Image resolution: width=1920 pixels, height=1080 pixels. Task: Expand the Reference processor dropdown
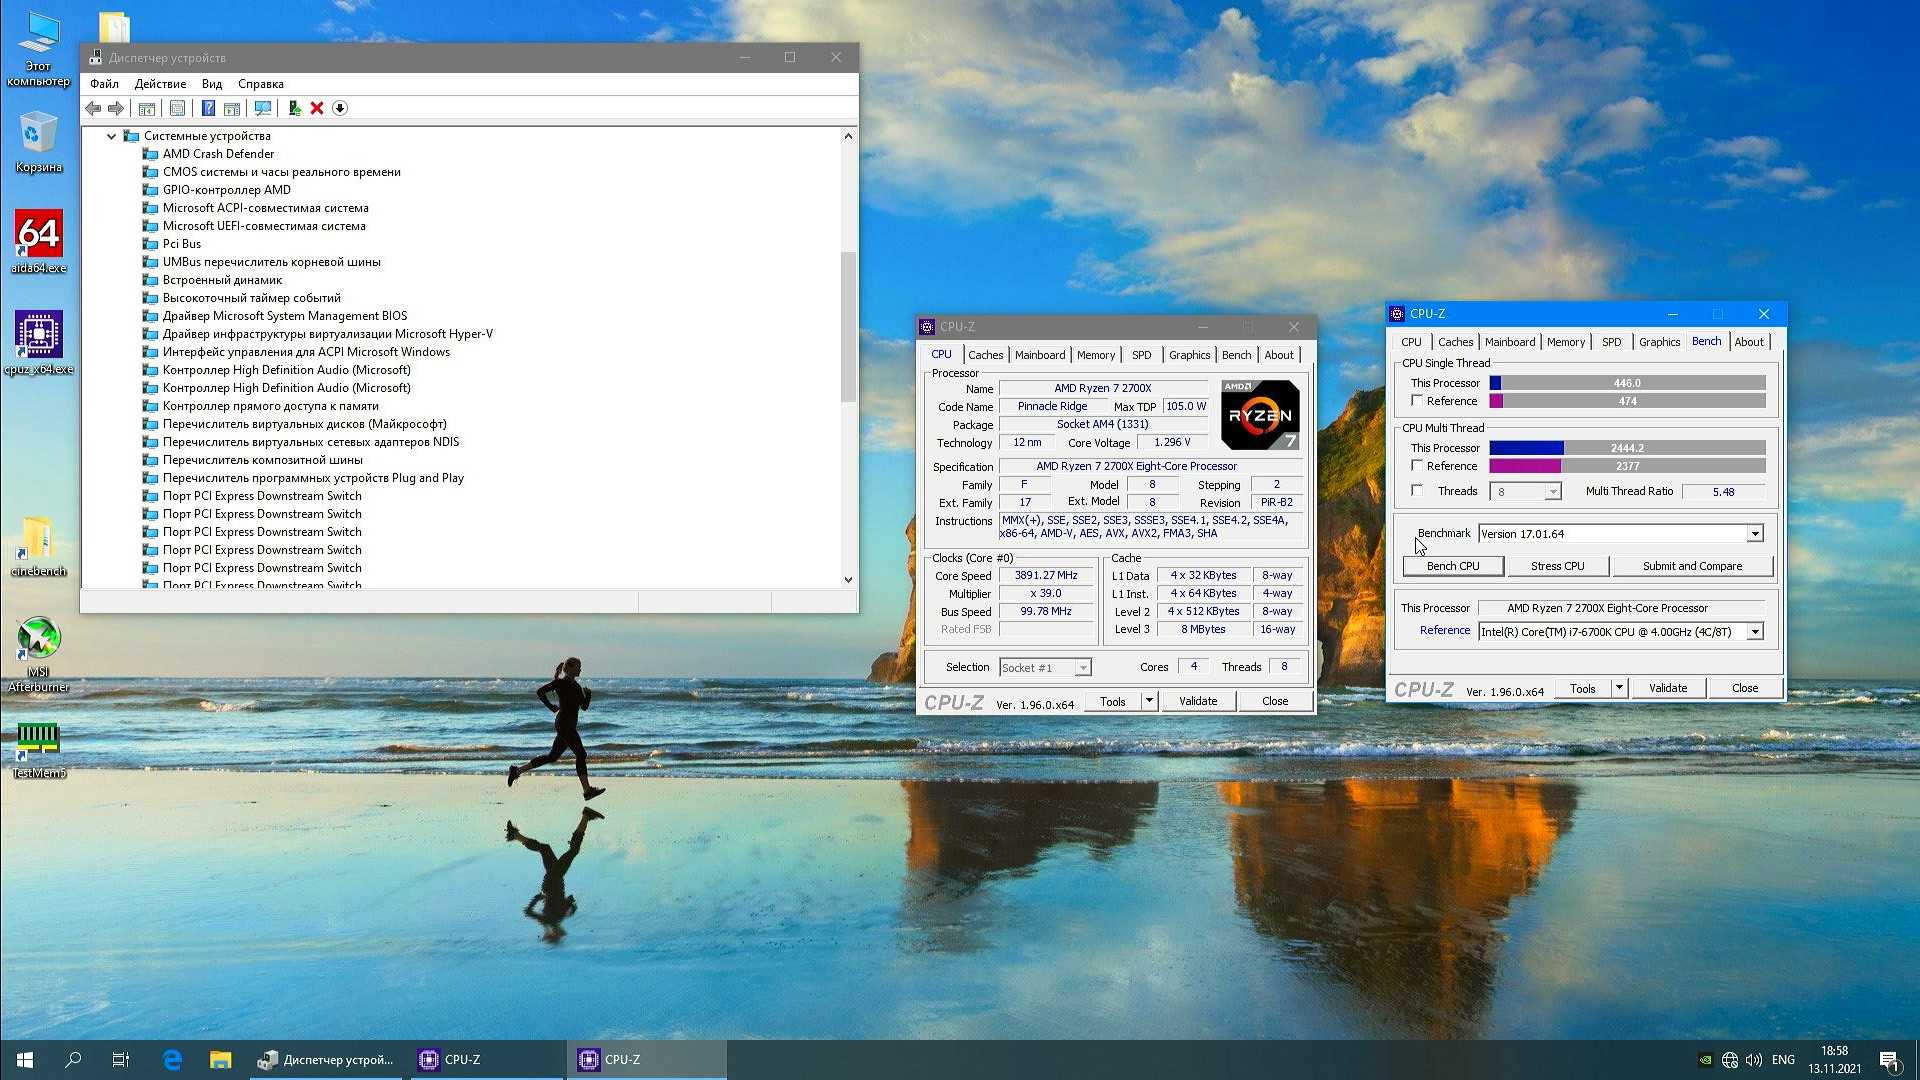1755,632
